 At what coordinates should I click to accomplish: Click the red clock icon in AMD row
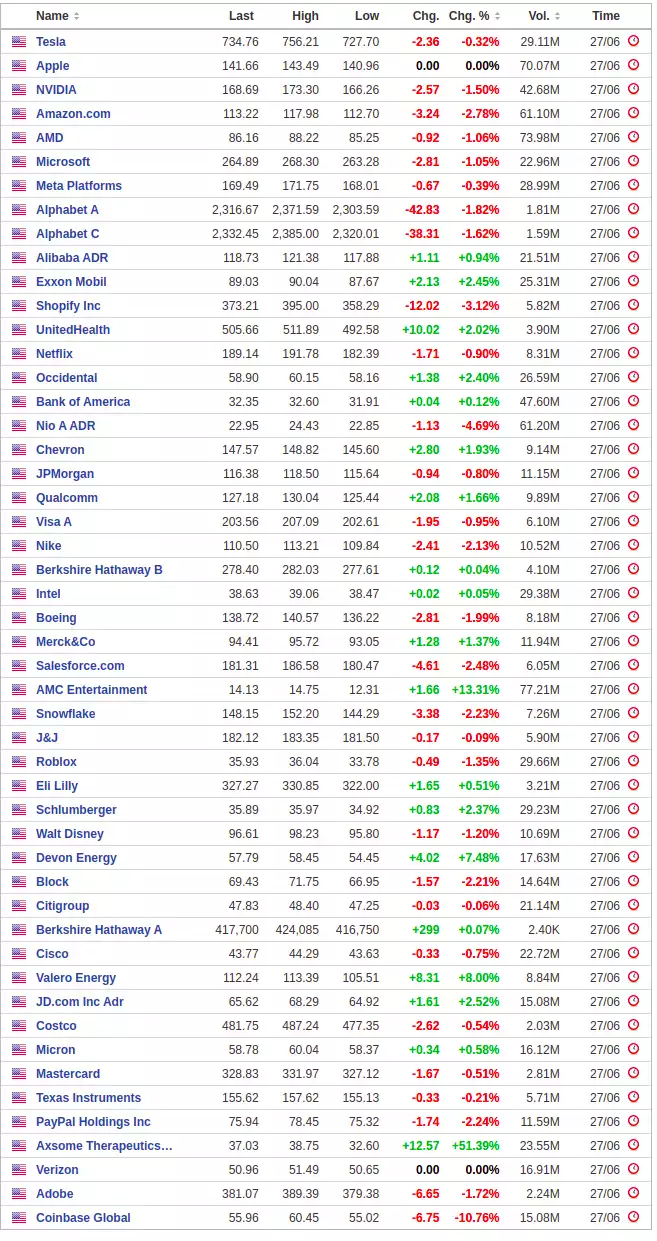click(x=633, y=137)
